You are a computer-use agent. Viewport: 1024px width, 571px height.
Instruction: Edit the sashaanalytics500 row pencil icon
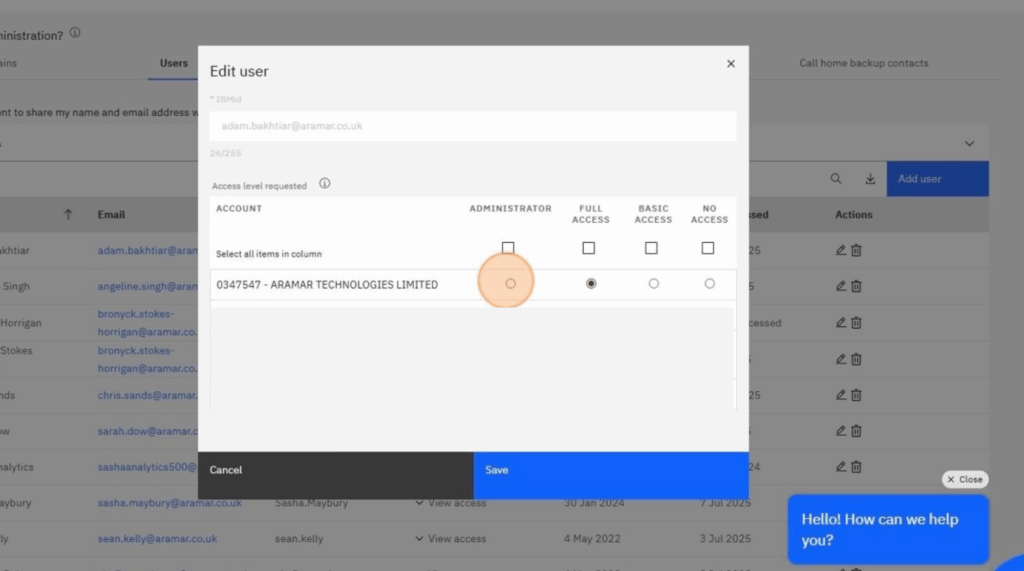coord(840,467)
